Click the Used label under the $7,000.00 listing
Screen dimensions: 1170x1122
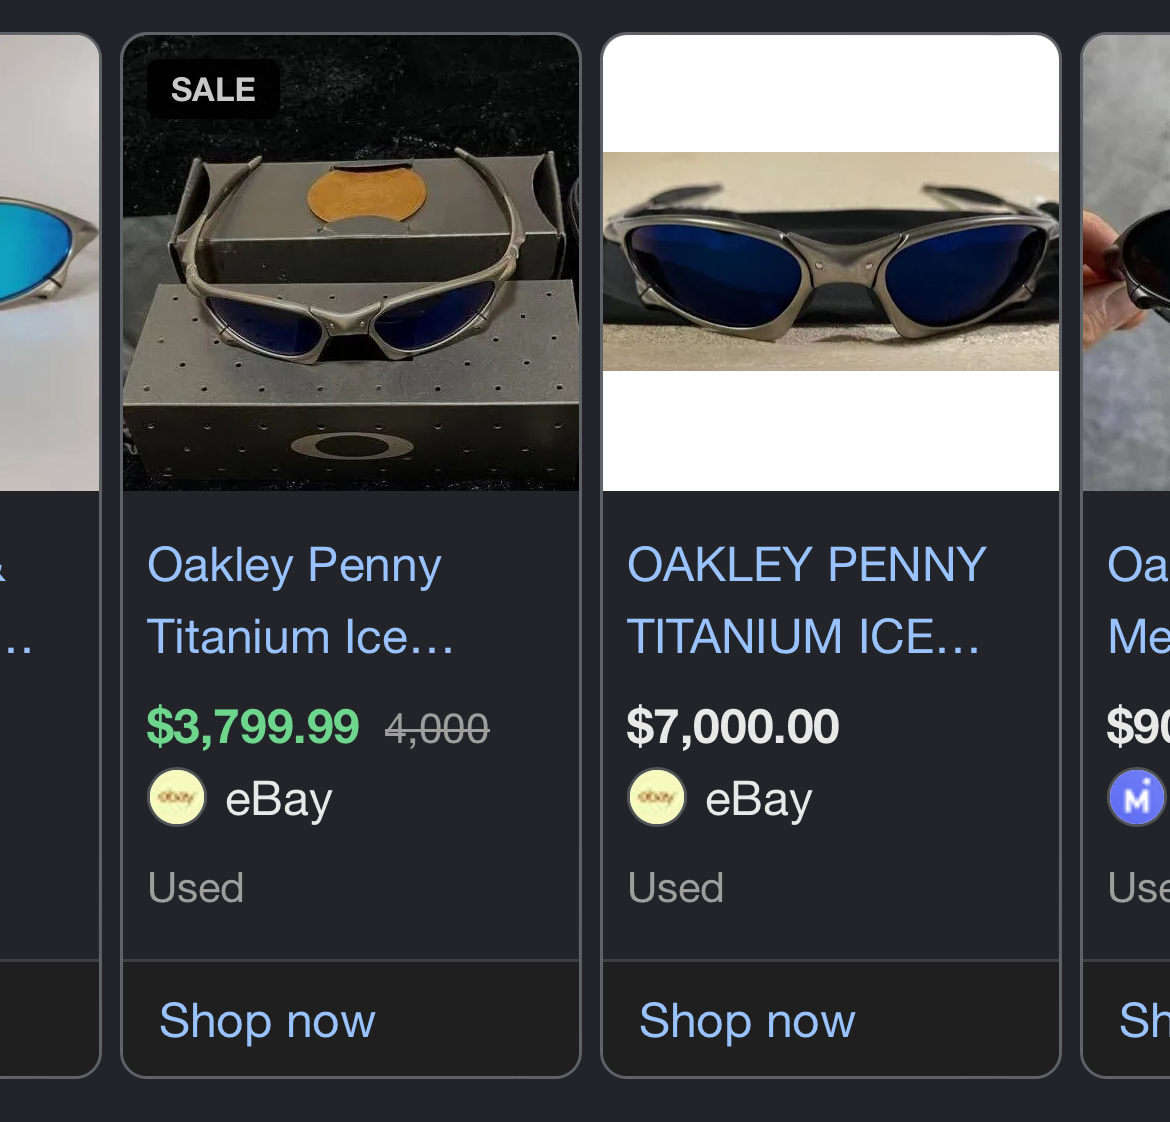pyautogui.click(x=676, y=888)
